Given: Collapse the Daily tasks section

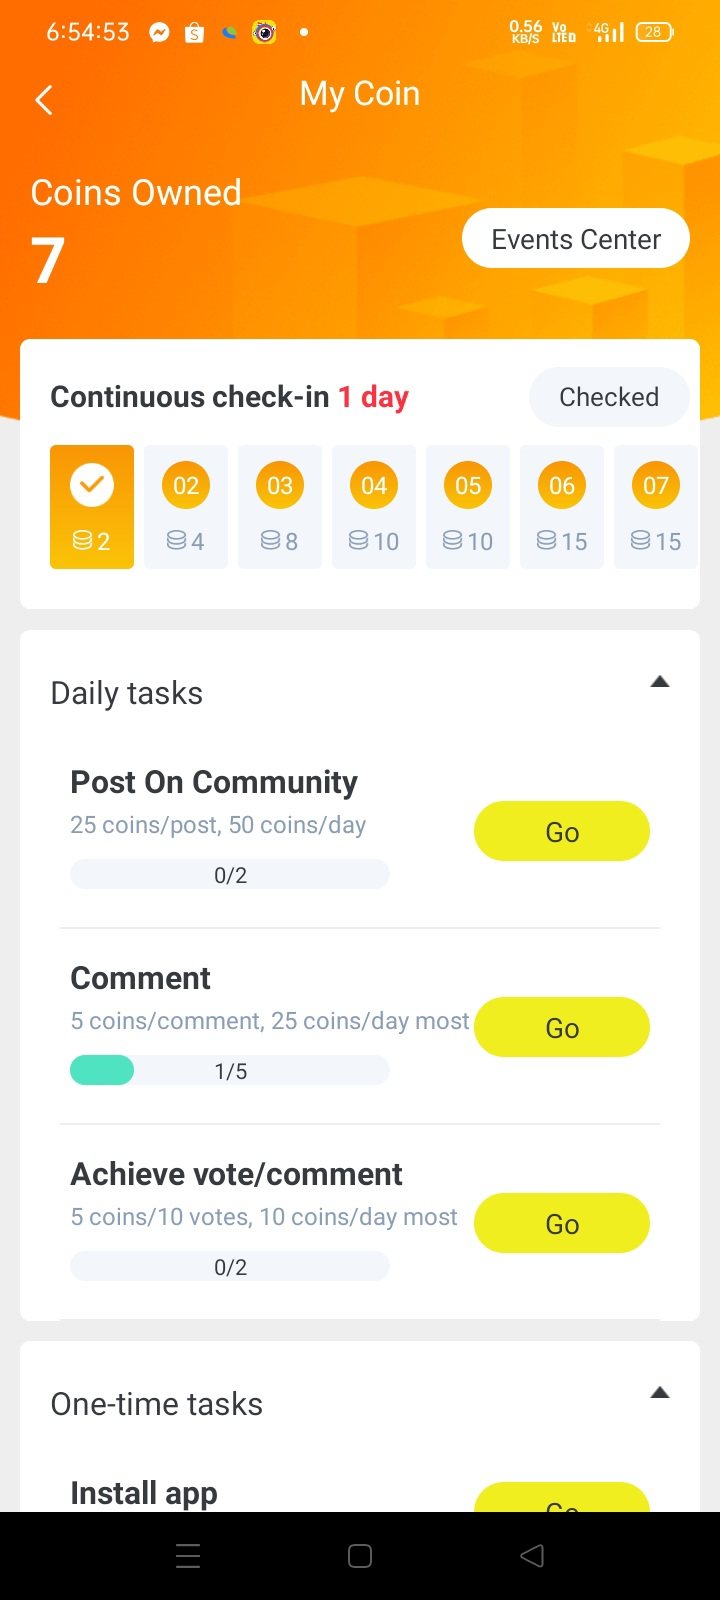Looking at the screenshot, I should point(659,682).
